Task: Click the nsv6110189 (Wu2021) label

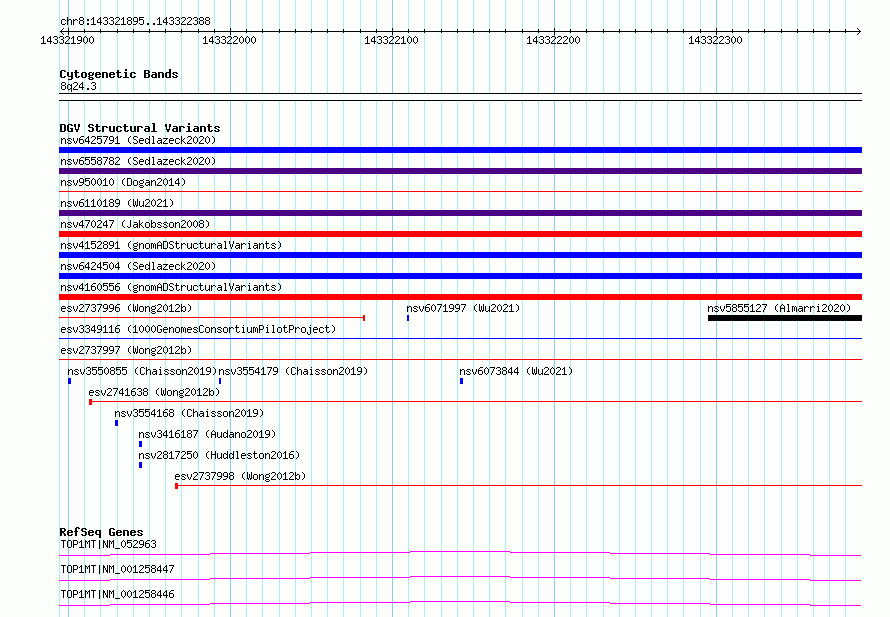Action: pos(117,203)
